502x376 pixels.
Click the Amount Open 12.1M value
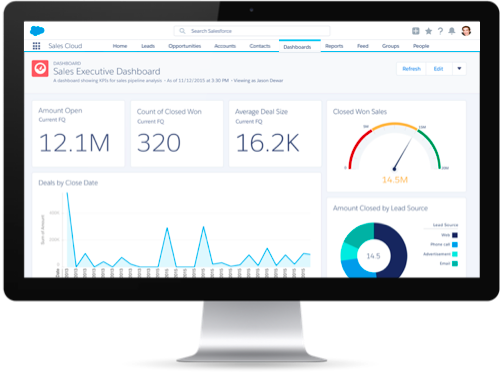pyautogui.click(x=74, y=143)
